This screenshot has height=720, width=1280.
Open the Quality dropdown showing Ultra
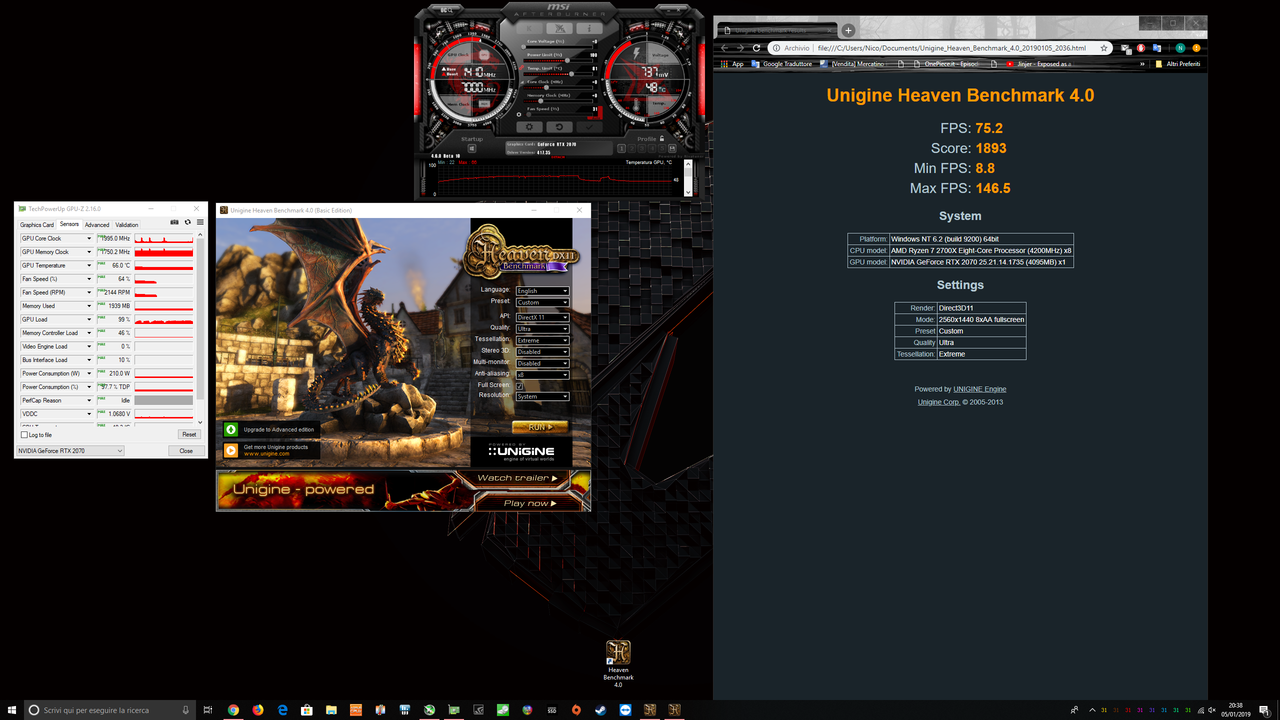[x=542, y=328]
